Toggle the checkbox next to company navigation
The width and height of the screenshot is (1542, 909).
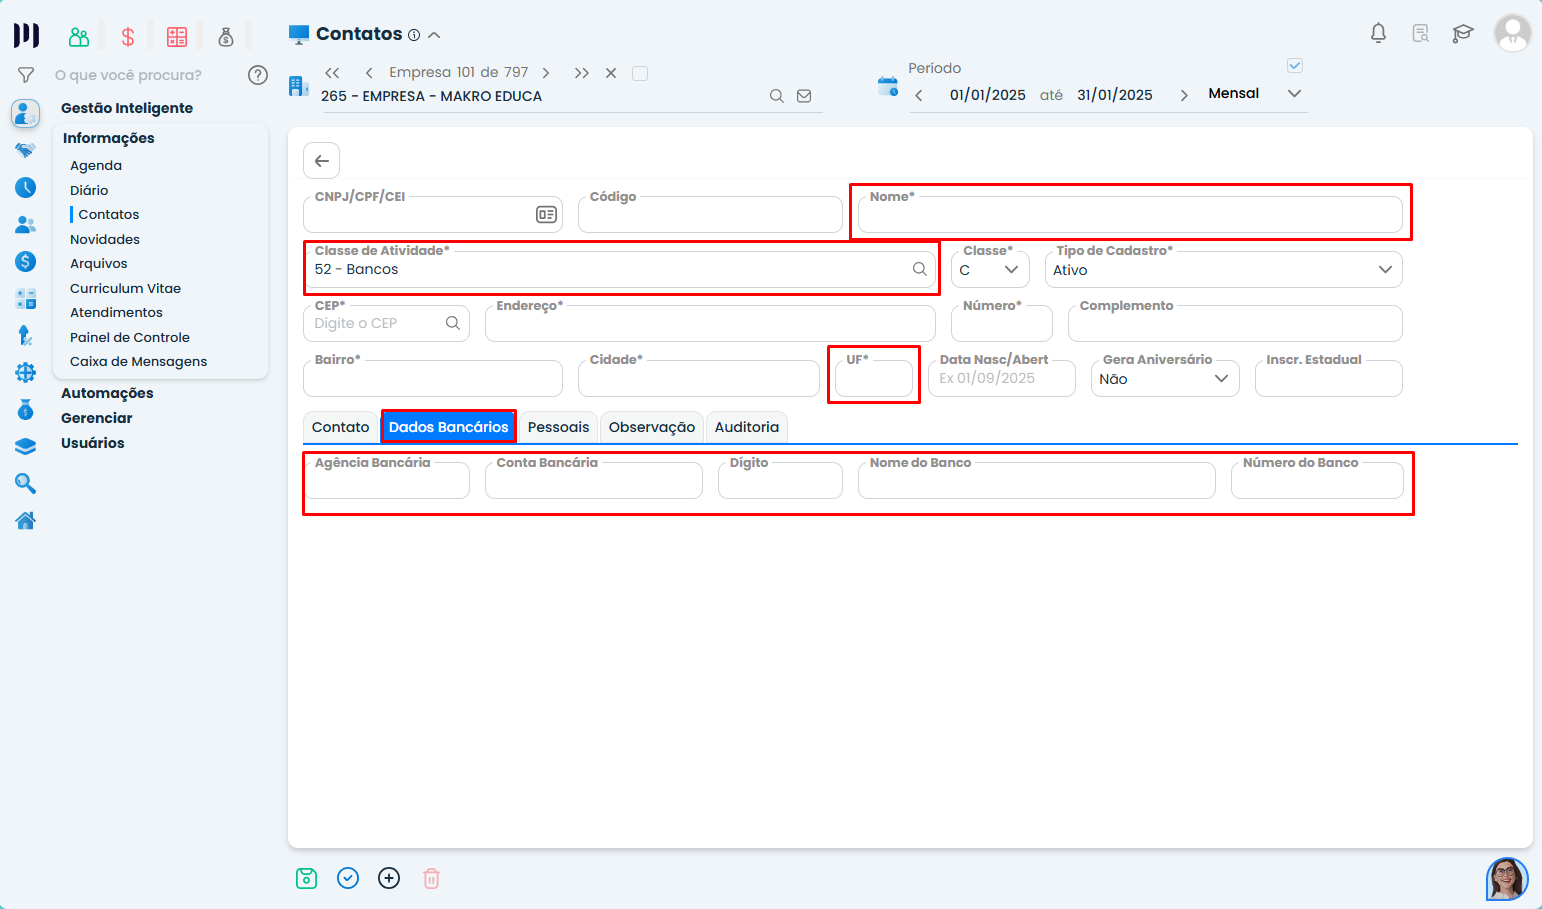(640, 73)
